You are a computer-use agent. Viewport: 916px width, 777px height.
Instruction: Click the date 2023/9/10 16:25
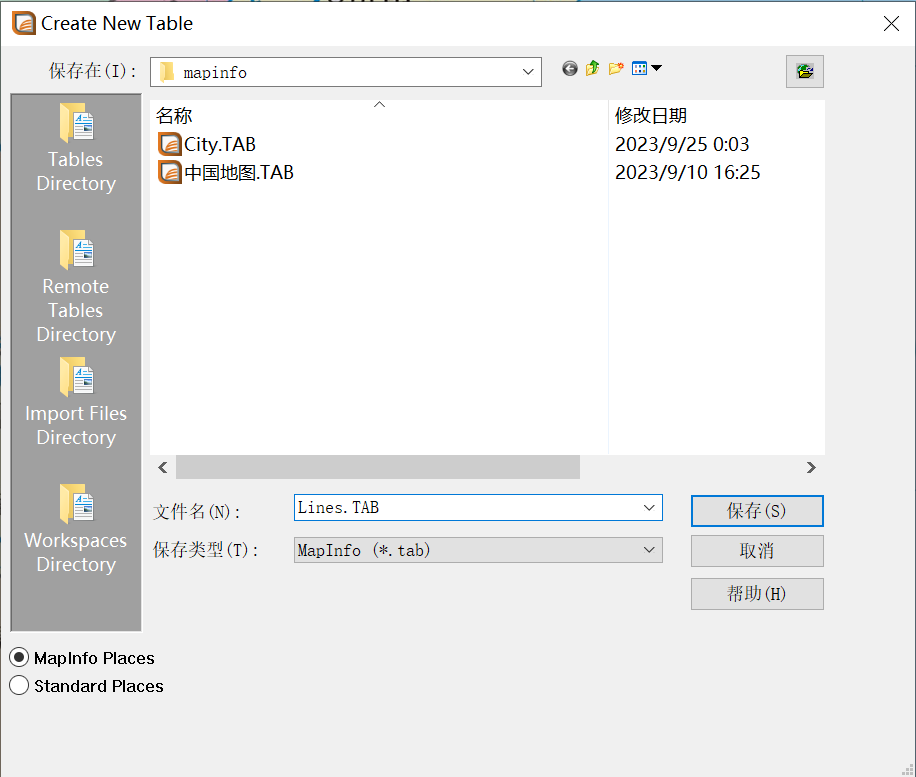(687, 172)
